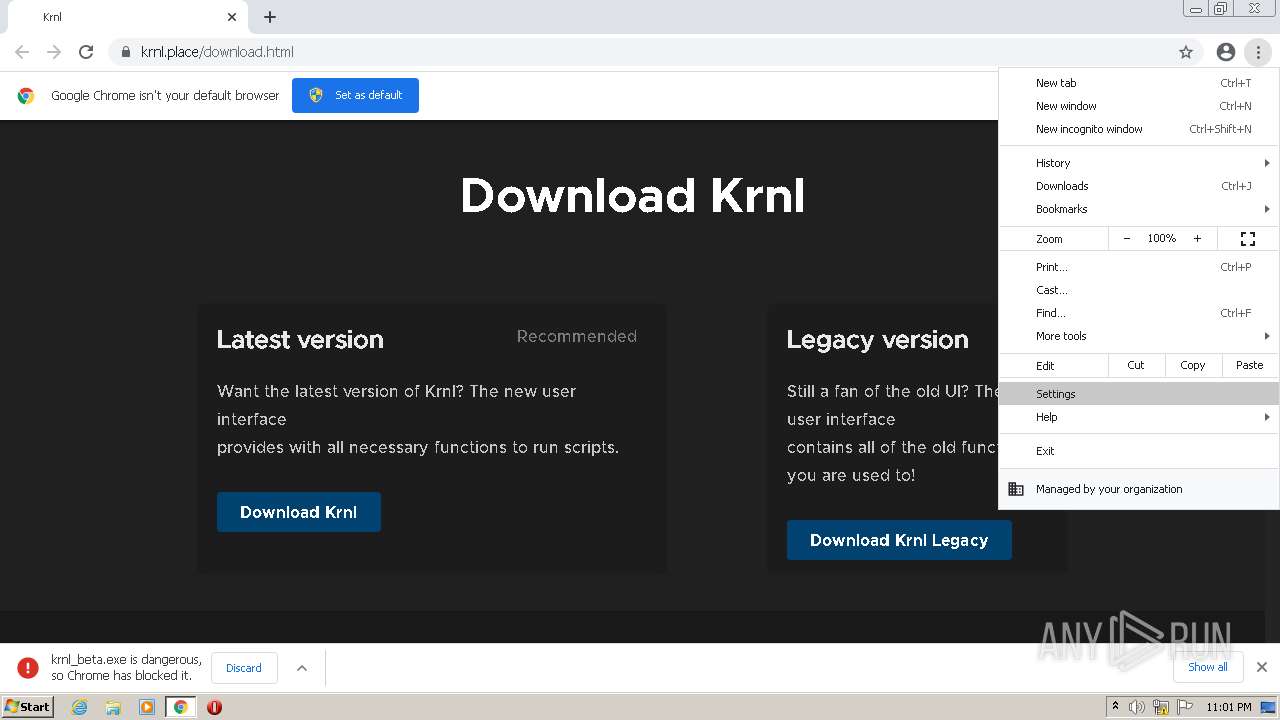Close the Krnl tab
This screenshot has height=720, width=1280.
pyautogui.click(x=232, y=17)
